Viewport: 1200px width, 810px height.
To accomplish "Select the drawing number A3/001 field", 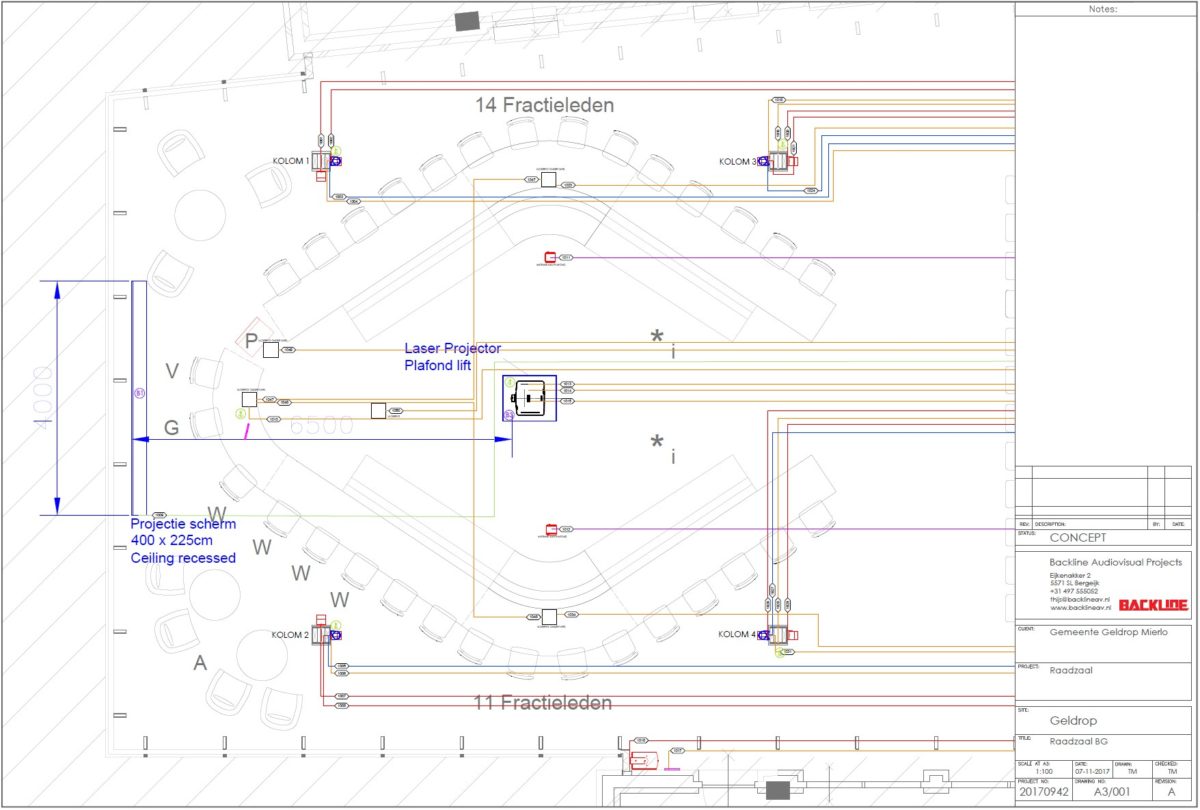I will [x=1113, y=791].
